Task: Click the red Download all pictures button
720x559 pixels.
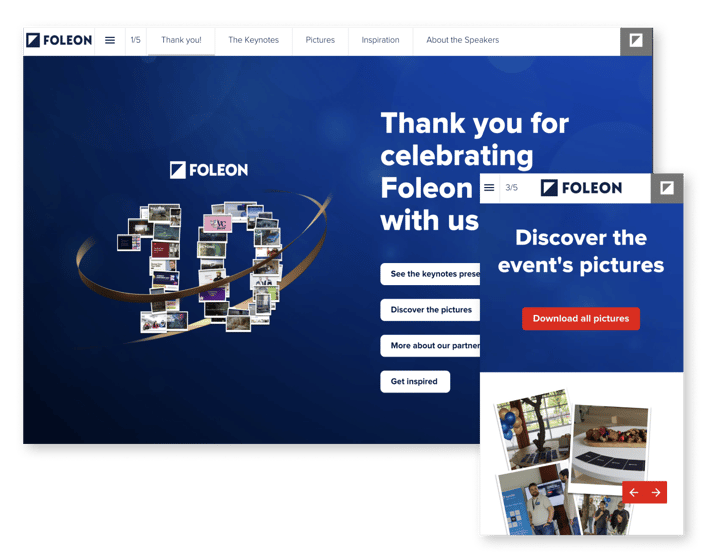Action: 581,318
